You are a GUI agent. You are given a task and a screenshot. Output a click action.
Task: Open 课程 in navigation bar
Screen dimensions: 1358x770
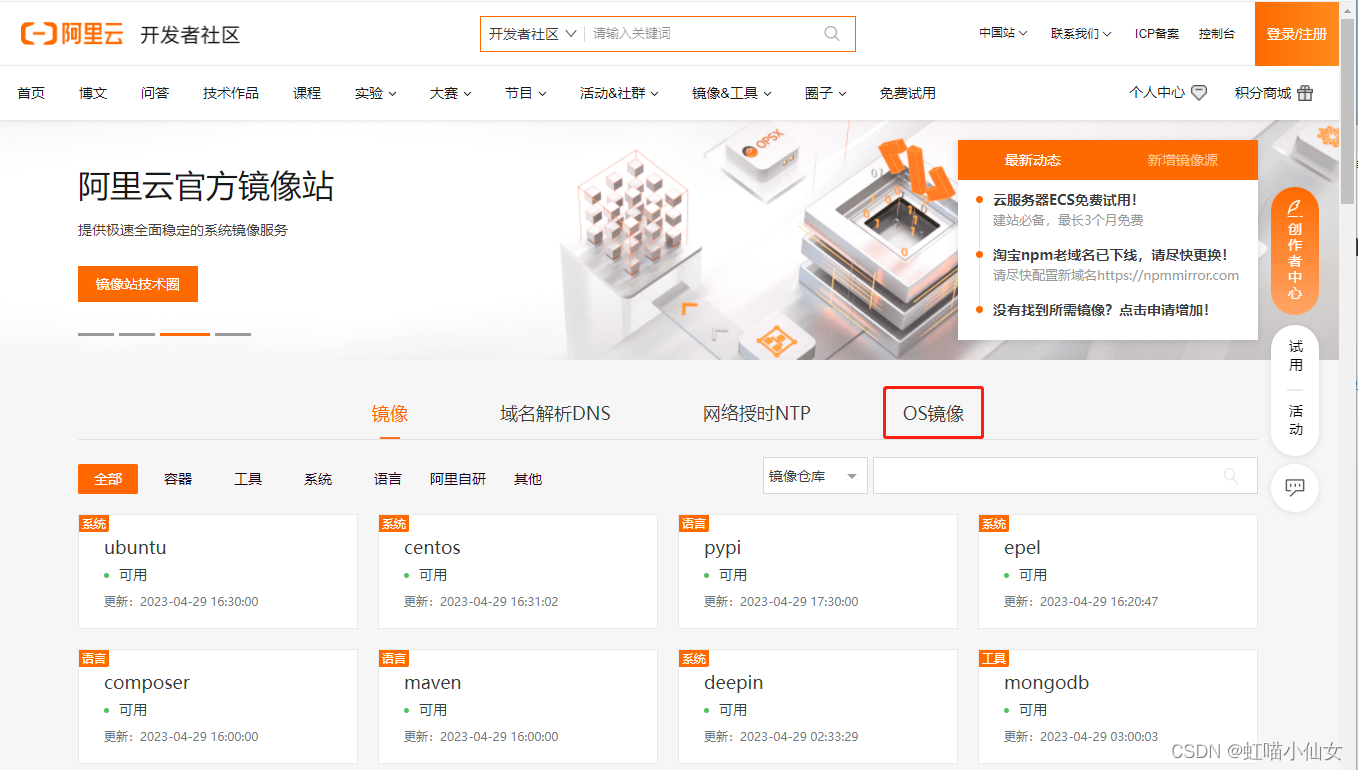[307, 93]
